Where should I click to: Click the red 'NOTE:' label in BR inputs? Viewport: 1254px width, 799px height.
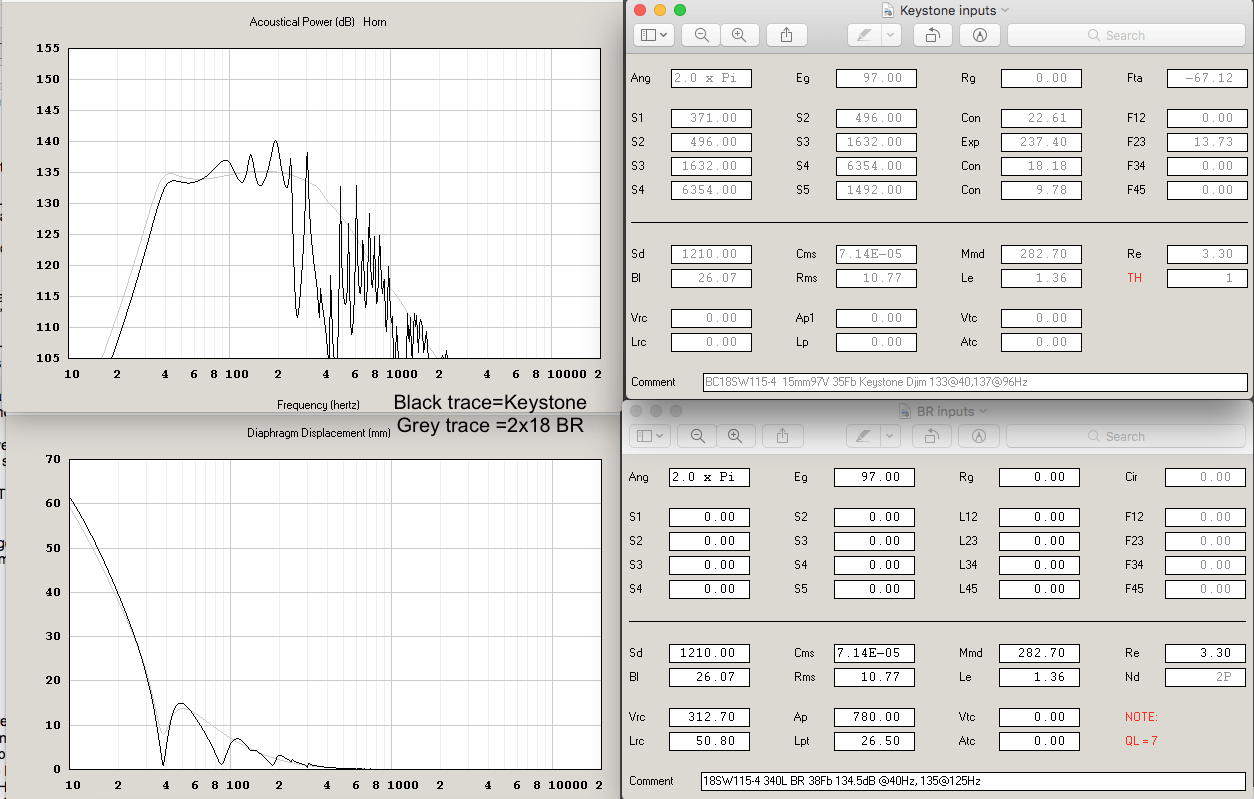point(1141,717)
